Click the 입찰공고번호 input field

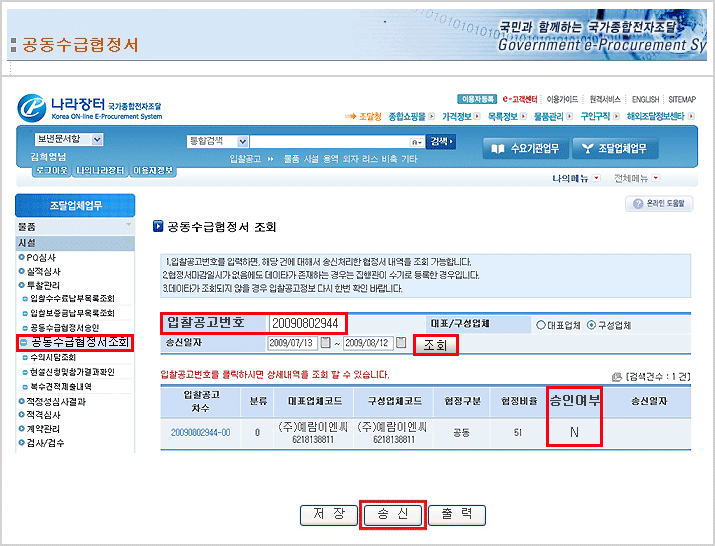click(306, 323)
